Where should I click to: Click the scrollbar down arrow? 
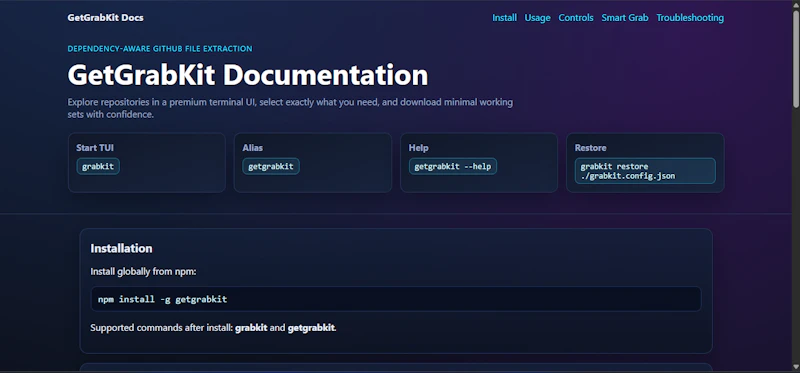coord(795,367)
